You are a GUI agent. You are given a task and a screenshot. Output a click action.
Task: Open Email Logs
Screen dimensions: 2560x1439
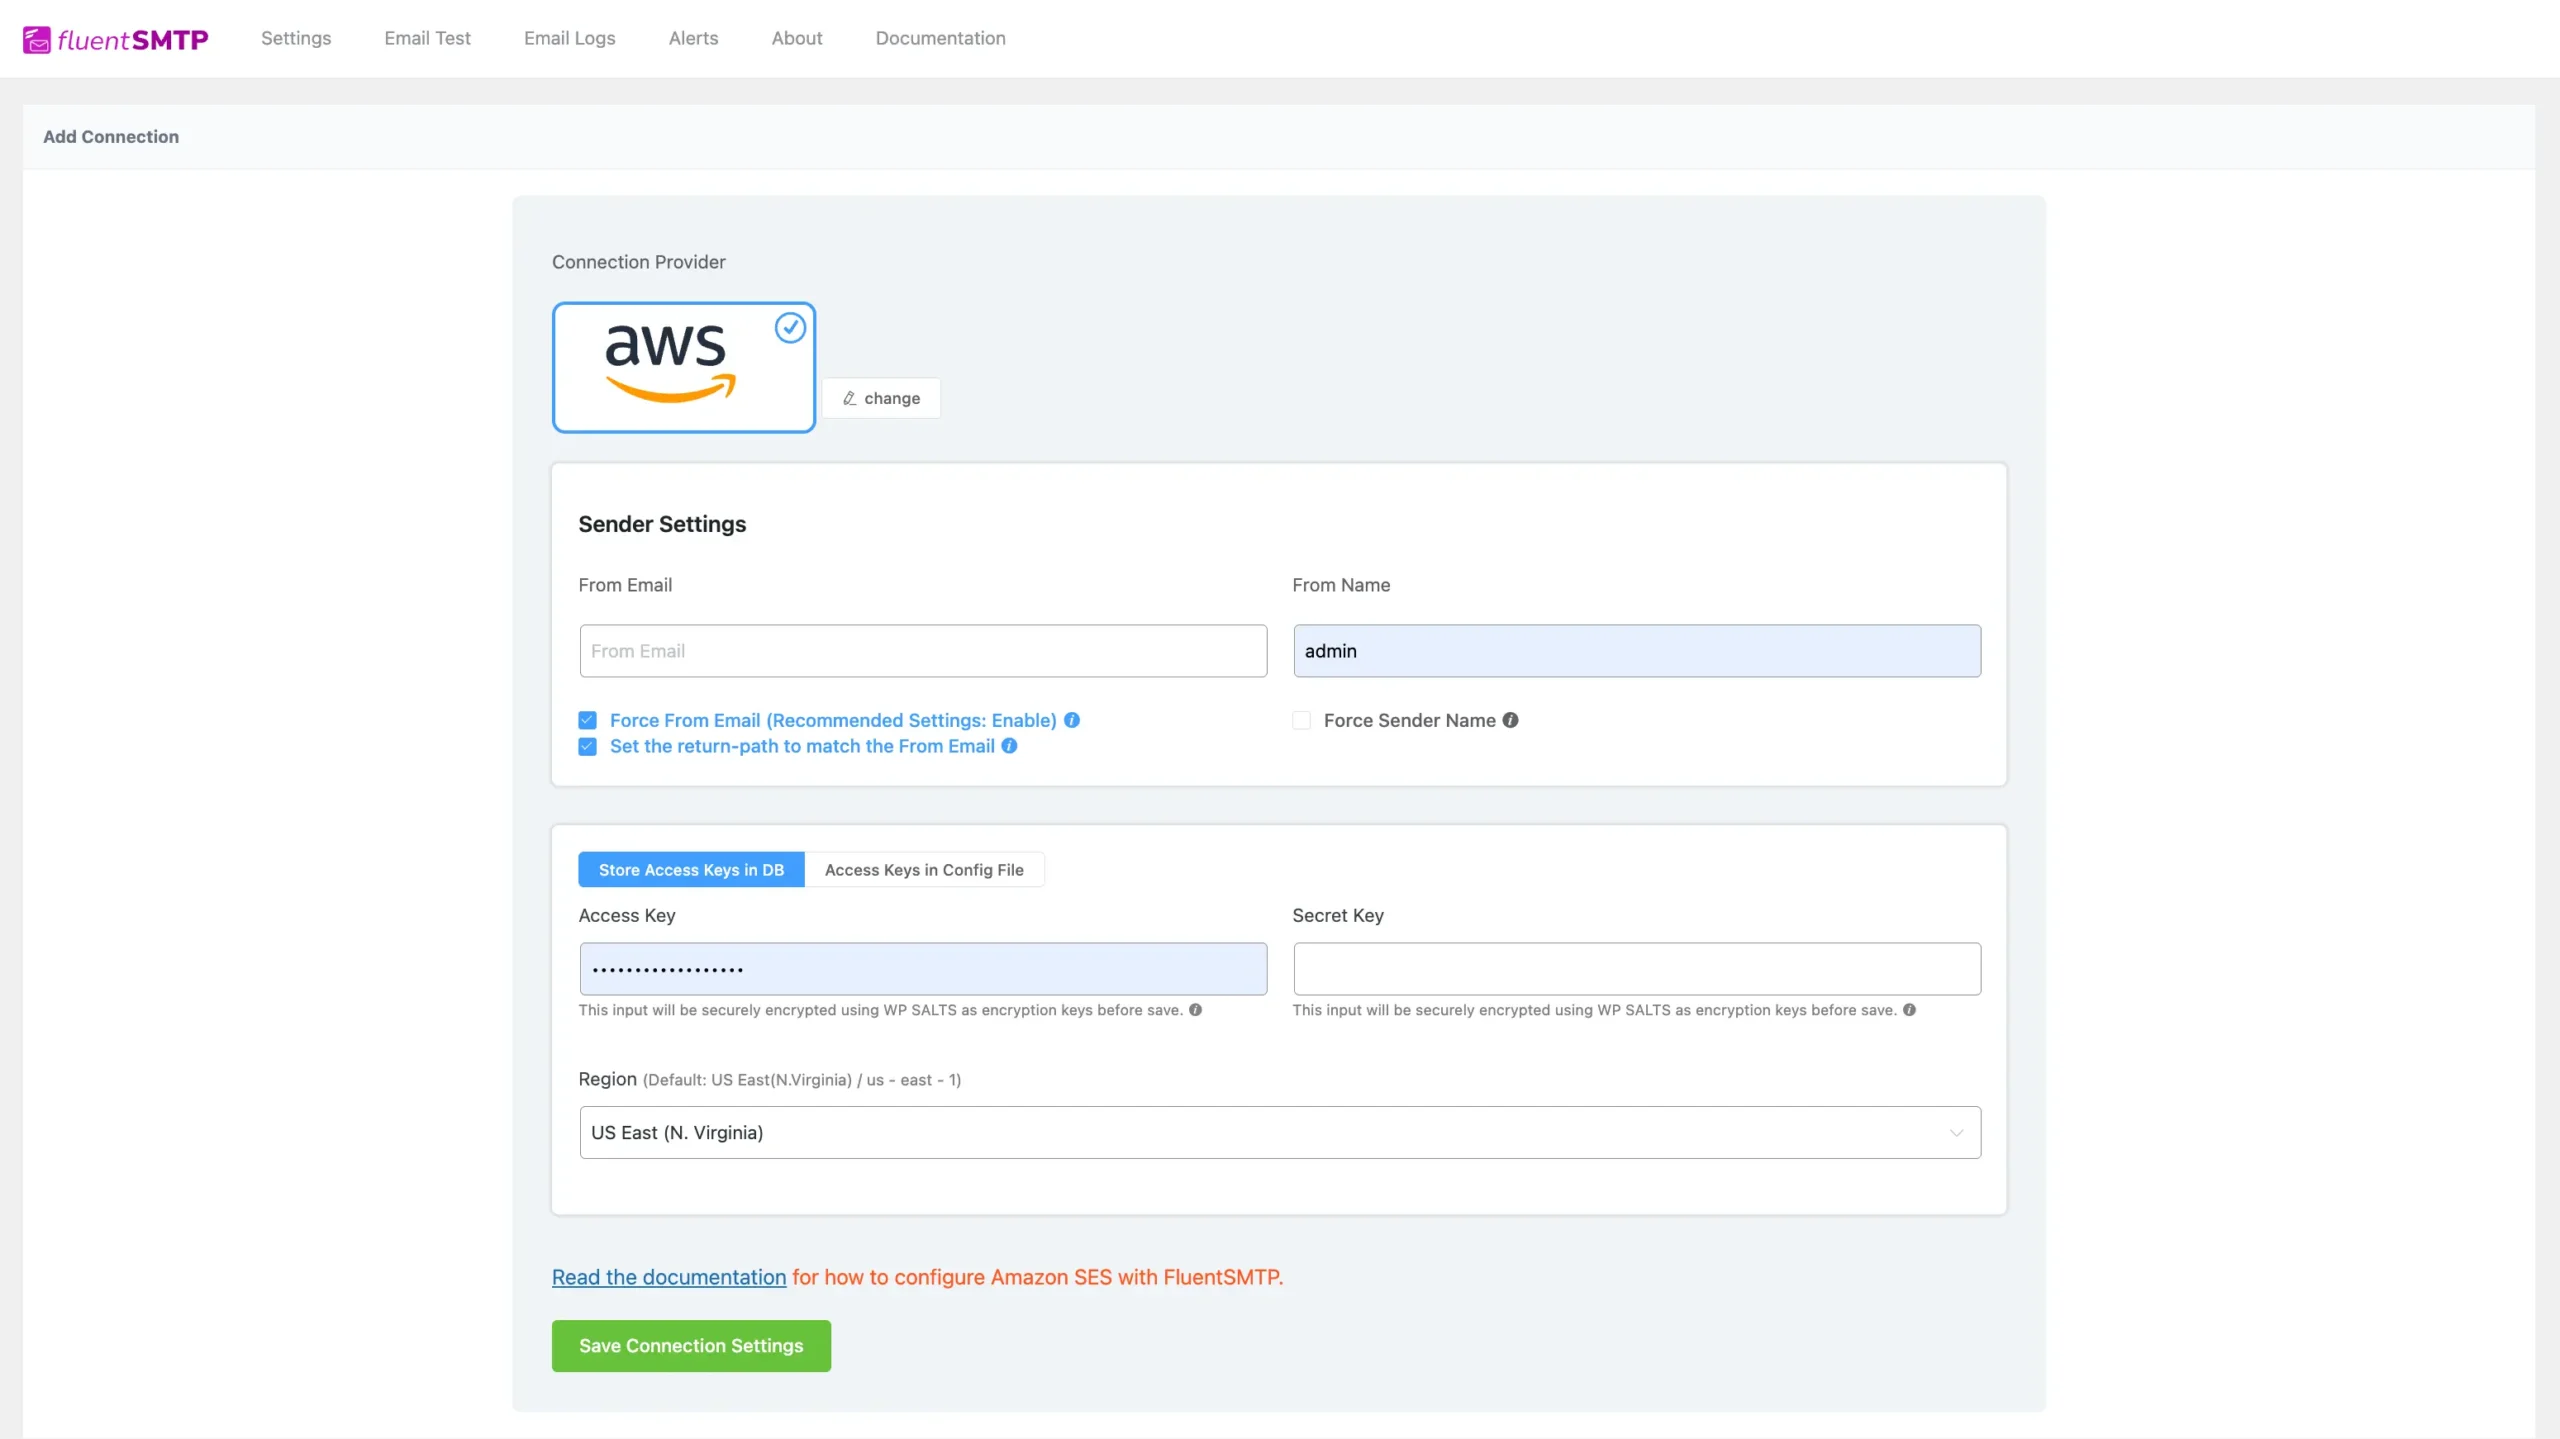pos(569,38)
